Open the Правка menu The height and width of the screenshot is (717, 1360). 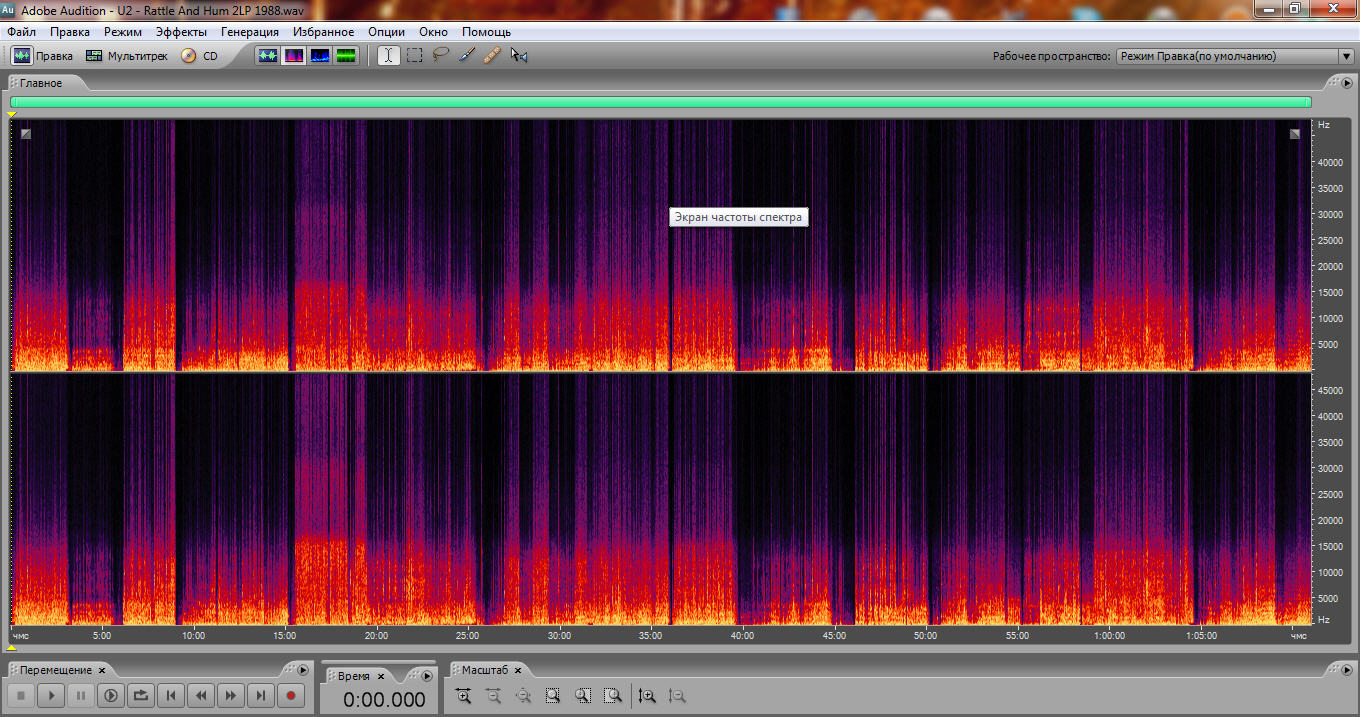click(x=70, y=32)
